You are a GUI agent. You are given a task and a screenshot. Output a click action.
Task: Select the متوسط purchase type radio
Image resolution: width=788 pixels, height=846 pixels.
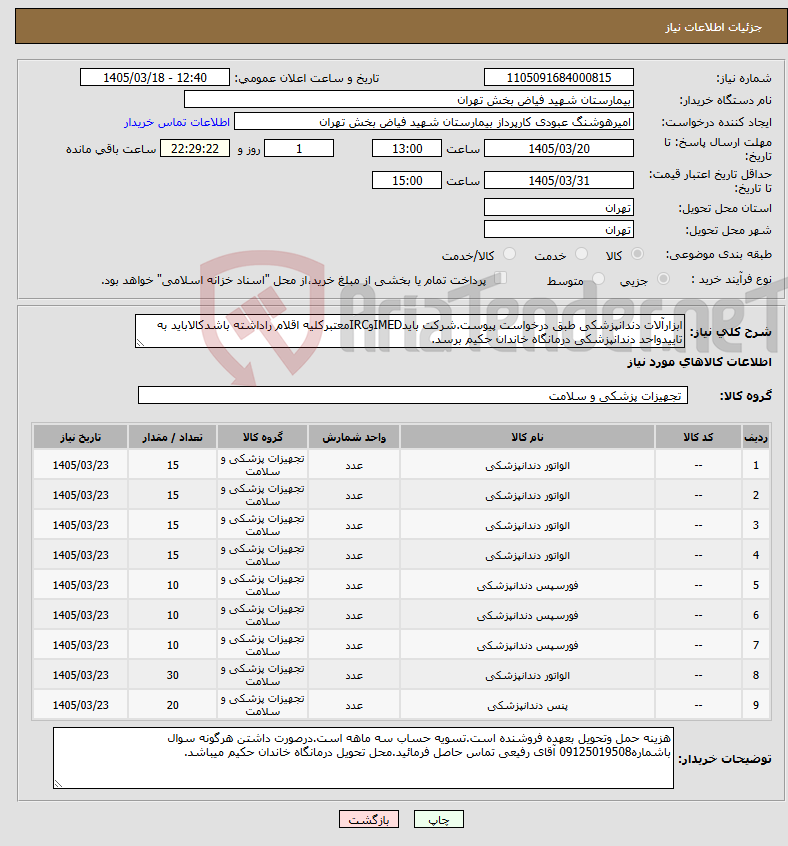[598, 278]
